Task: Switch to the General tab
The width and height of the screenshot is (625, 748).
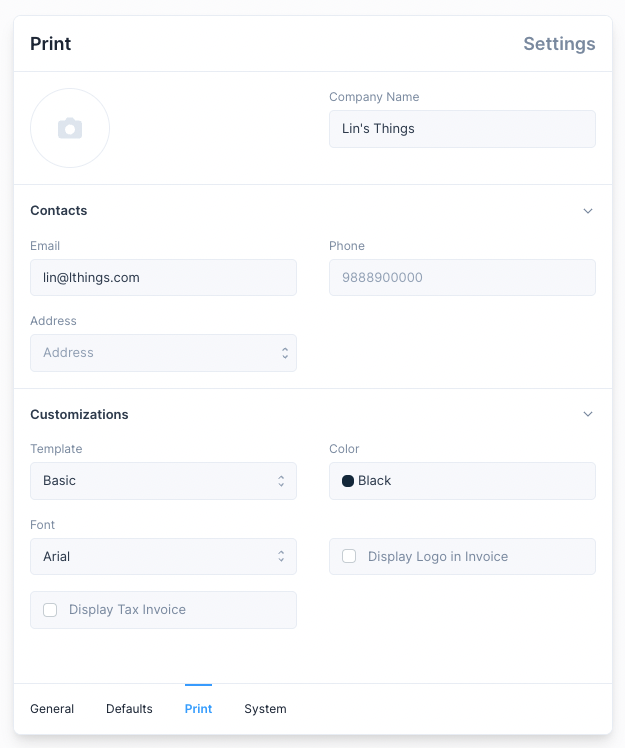Action: pyautogui.click(x=52, y=709)
